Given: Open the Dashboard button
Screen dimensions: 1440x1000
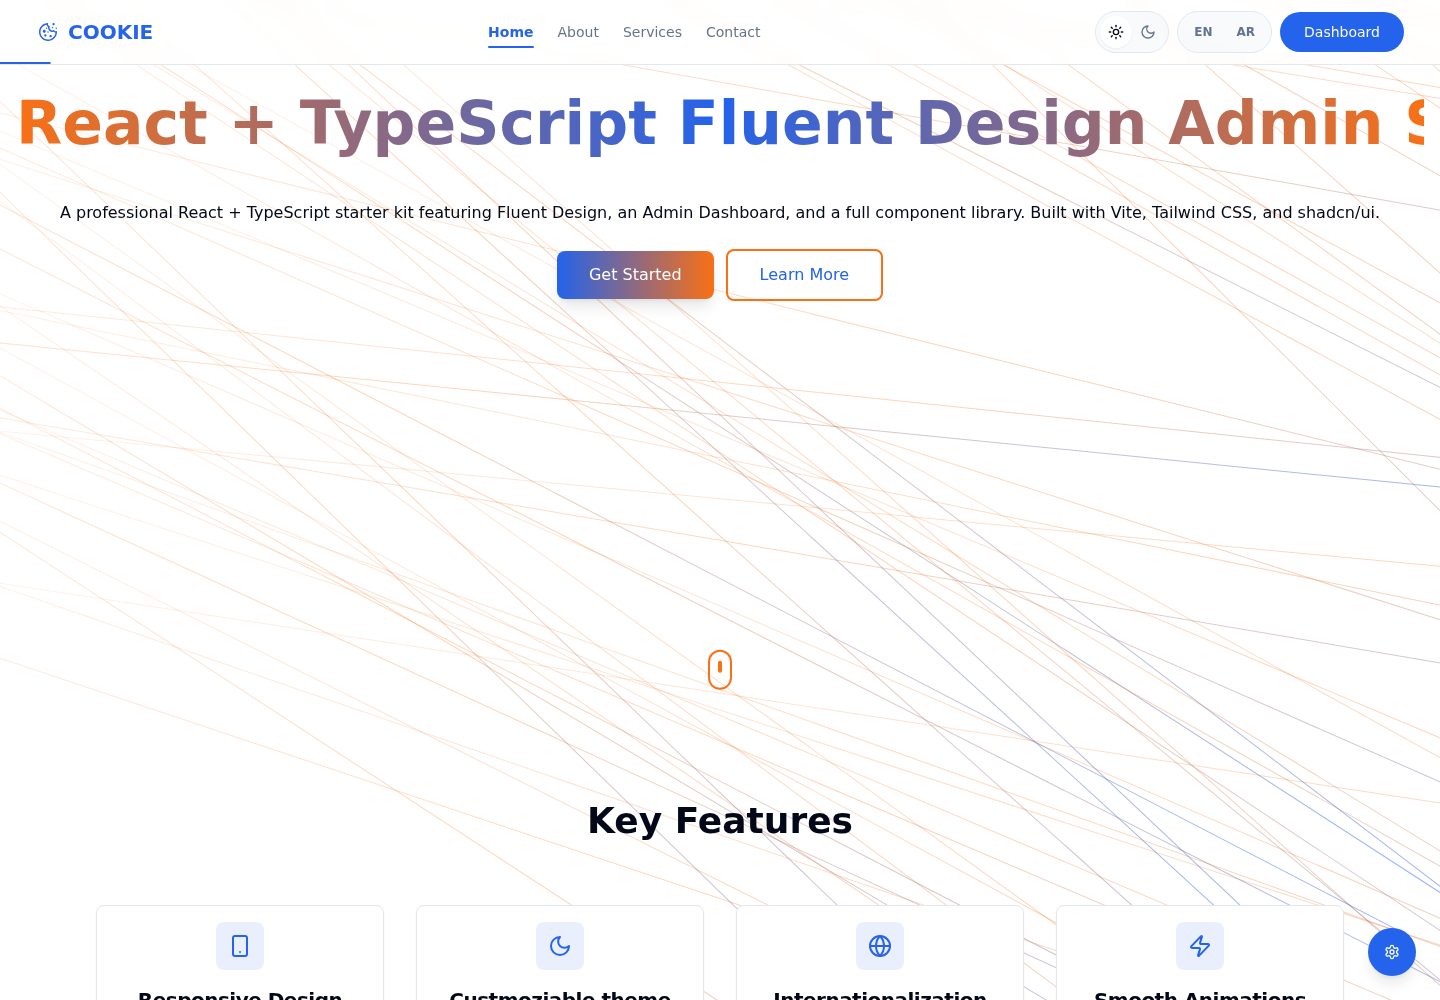Looking at the screenshot, I should (1342, 32).
